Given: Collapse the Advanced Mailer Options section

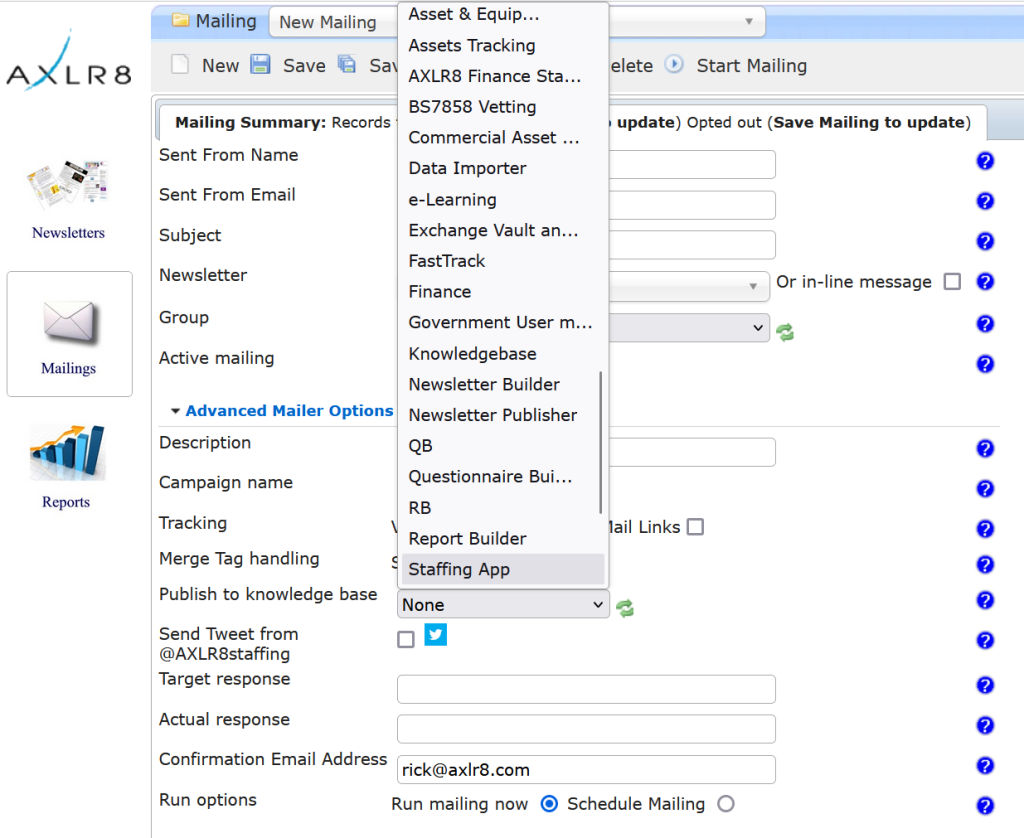Looking at the screenshot, I should pyautogui.click(x=281, y=411).
